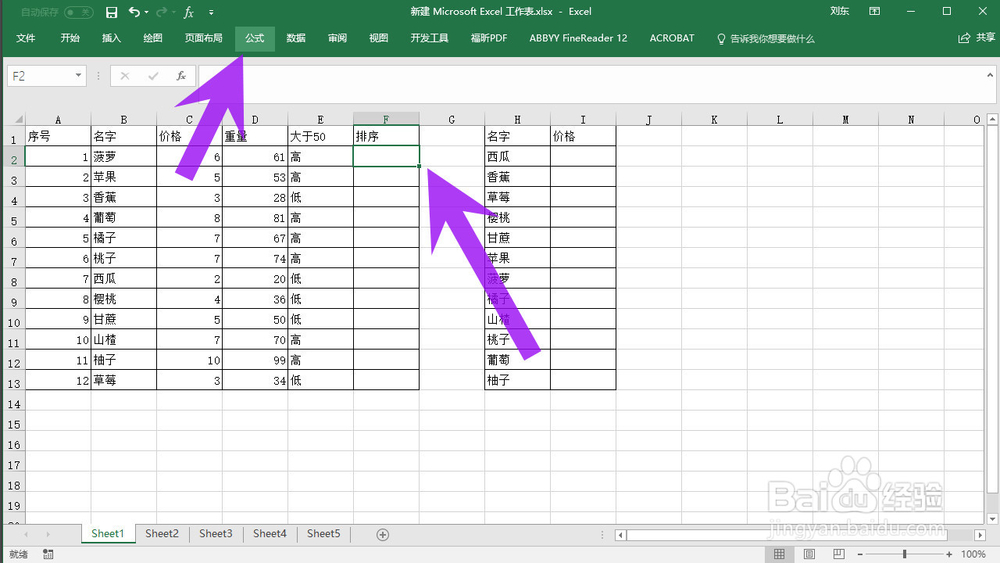Open the 文件 menu tab
Image resolution: width=1000 pixels, height=563 pixels.
26,38
